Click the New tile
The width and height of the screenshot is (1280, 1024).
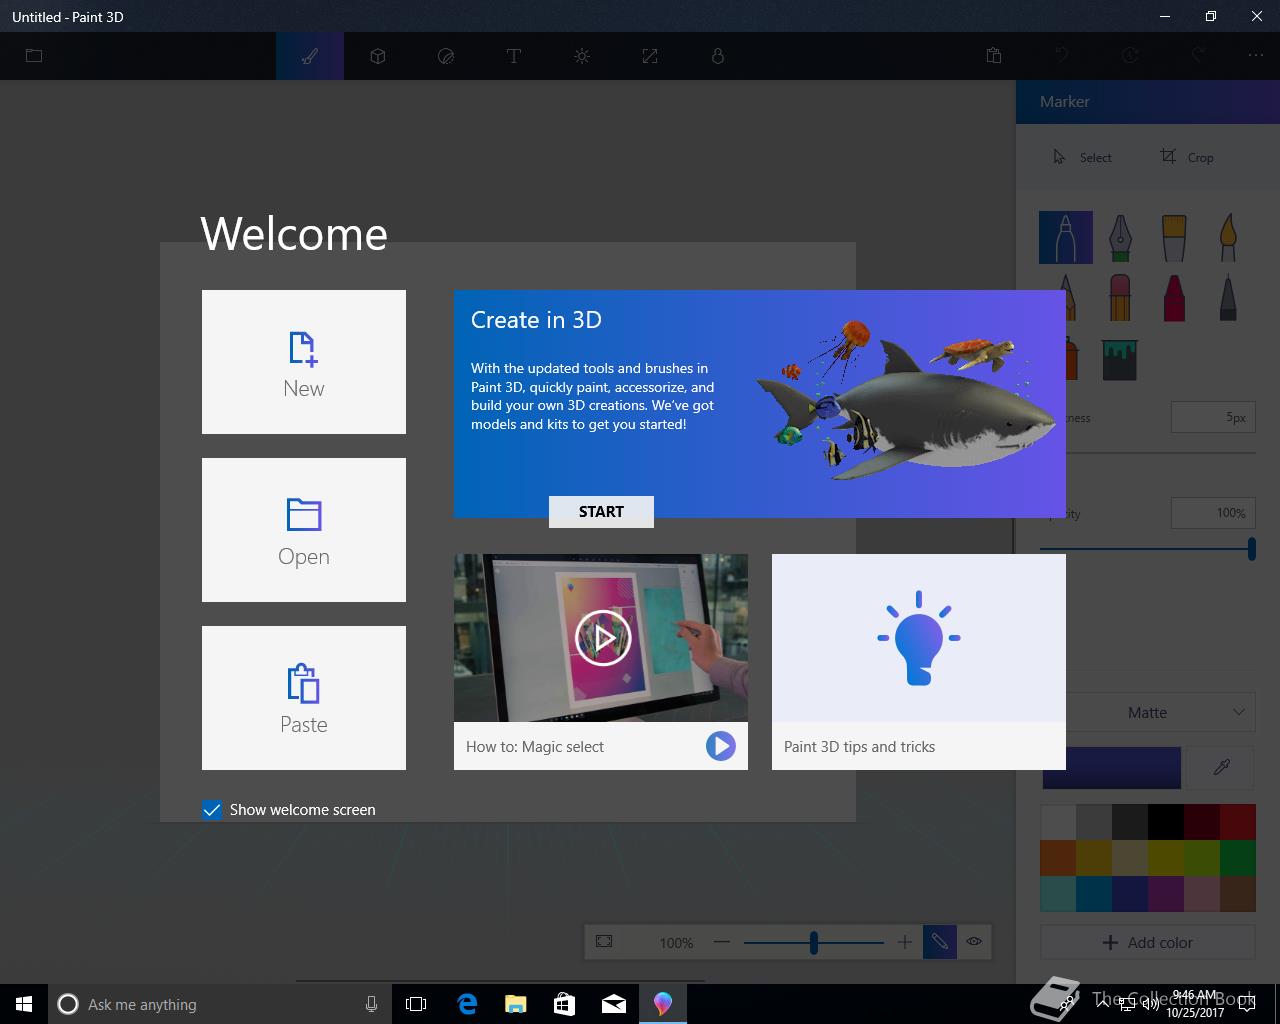point(304,362)
